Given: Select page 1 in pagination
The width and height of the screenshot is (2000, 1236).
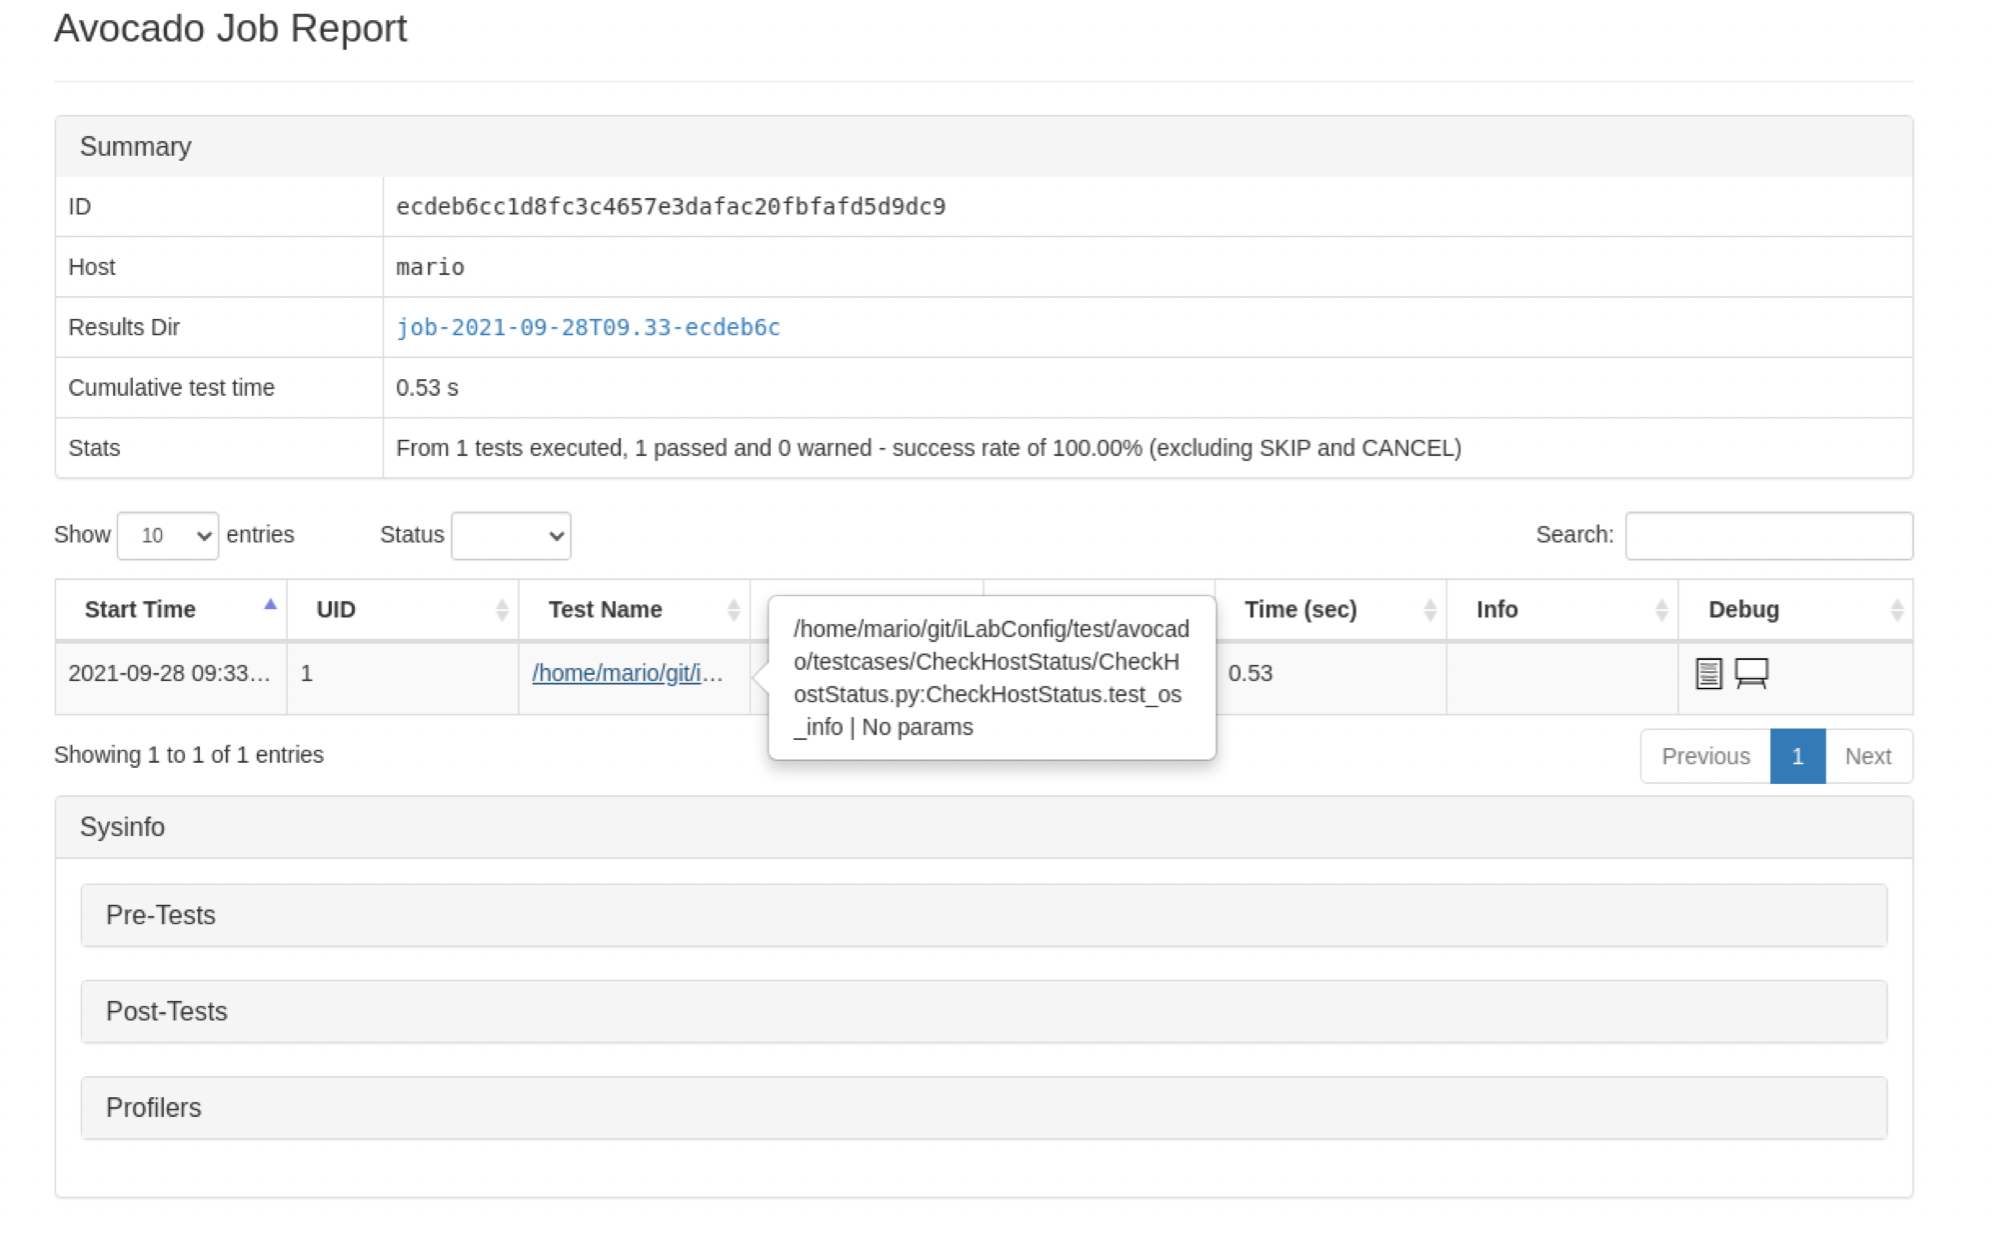Looking at the screenshot, I should (x=1797, y=756).
